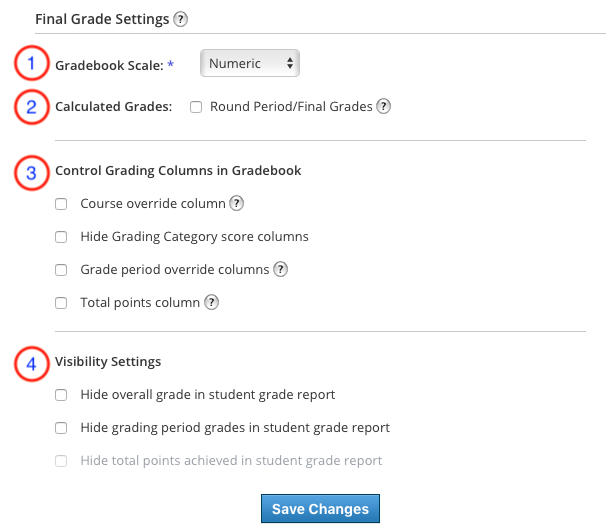Image resolution: width=613 pixels, height=532 pixels.
Task: Click the Save Changes button
Action: tap(320, 509)
